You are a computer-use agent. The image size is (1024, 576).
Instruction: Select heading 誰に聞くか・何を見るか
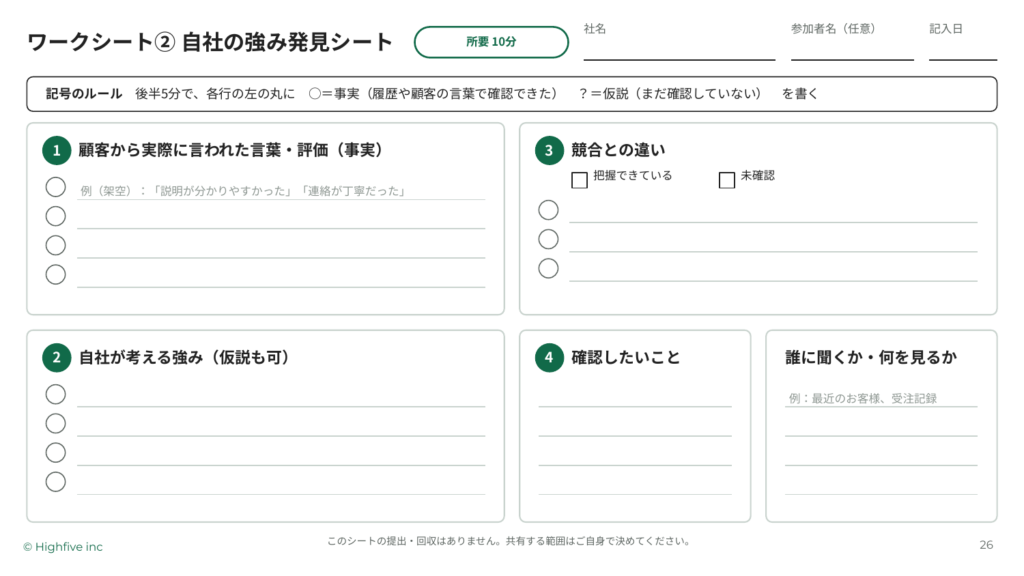(871, 357)
